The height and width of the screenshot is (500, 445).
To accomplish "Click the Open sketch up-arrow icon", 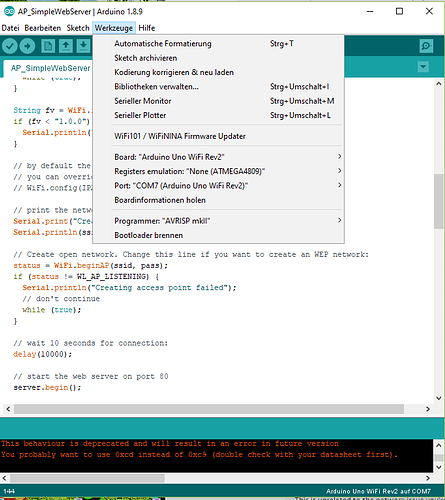I will 66,46.
